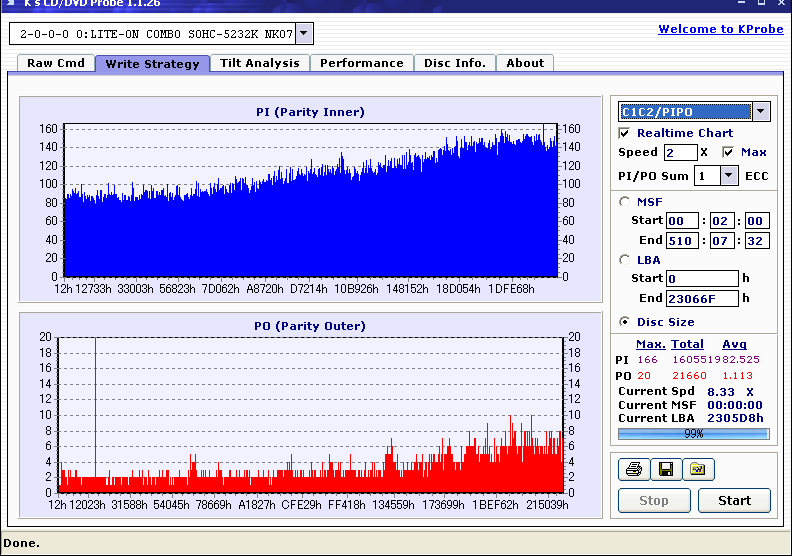The image size is (792, 556).
Task: Click the Welcome to KProbe link
Action: pyautogui.click(x=721, y=29)
